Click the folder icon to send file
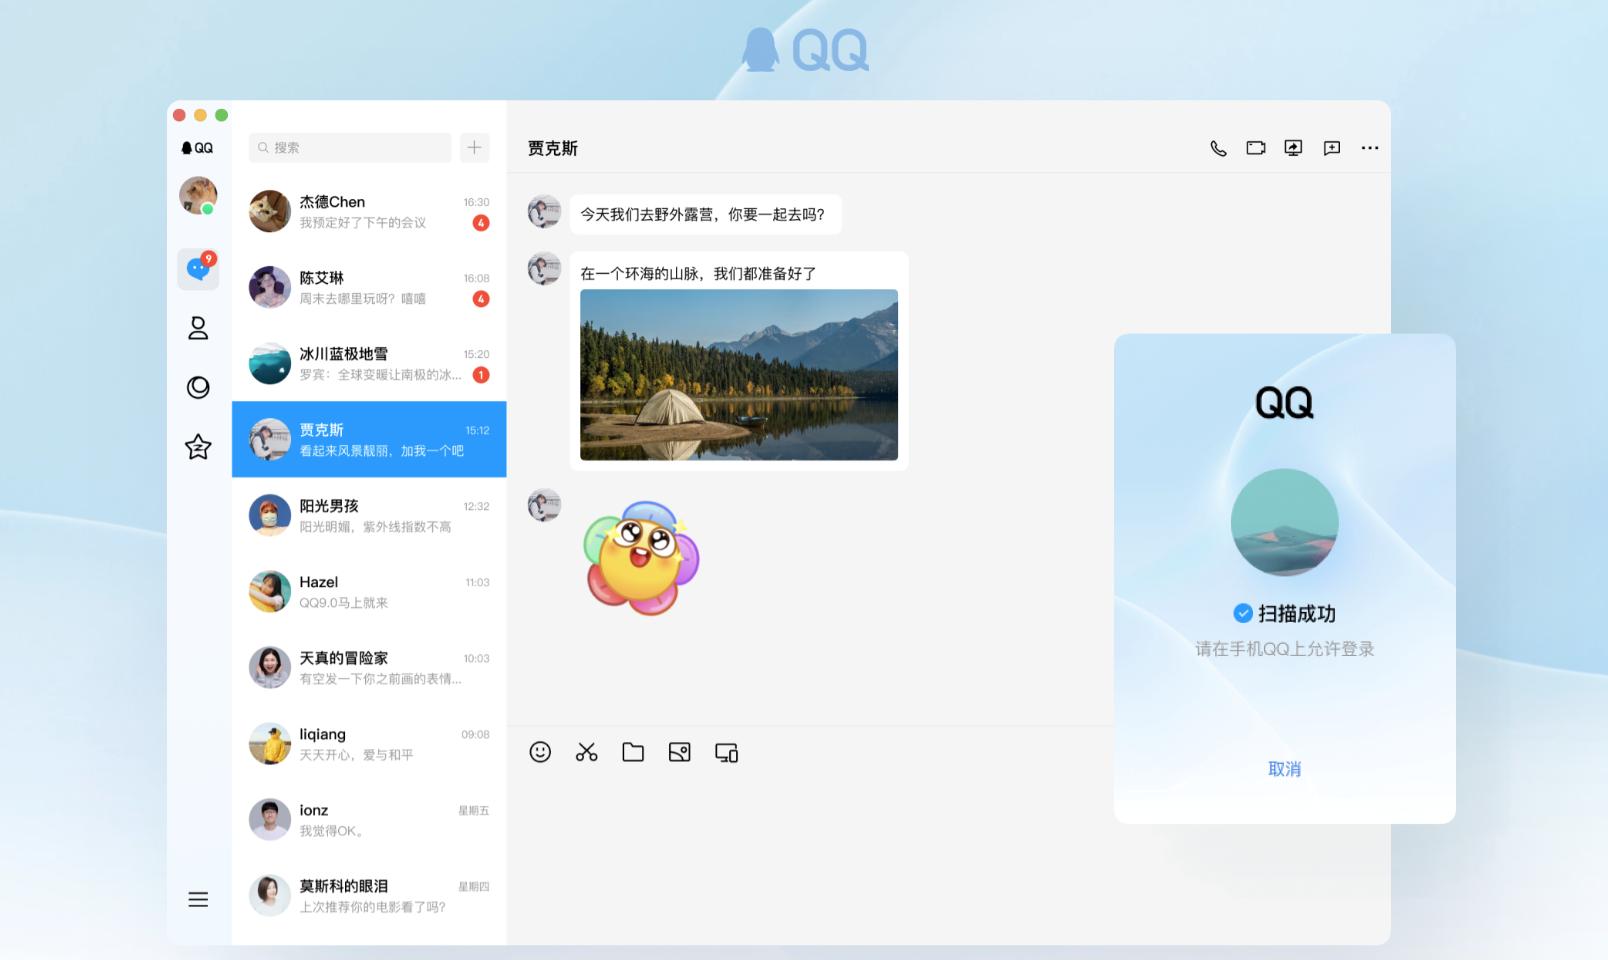The width and height of the screenshot is (1608, 960). 633,752
